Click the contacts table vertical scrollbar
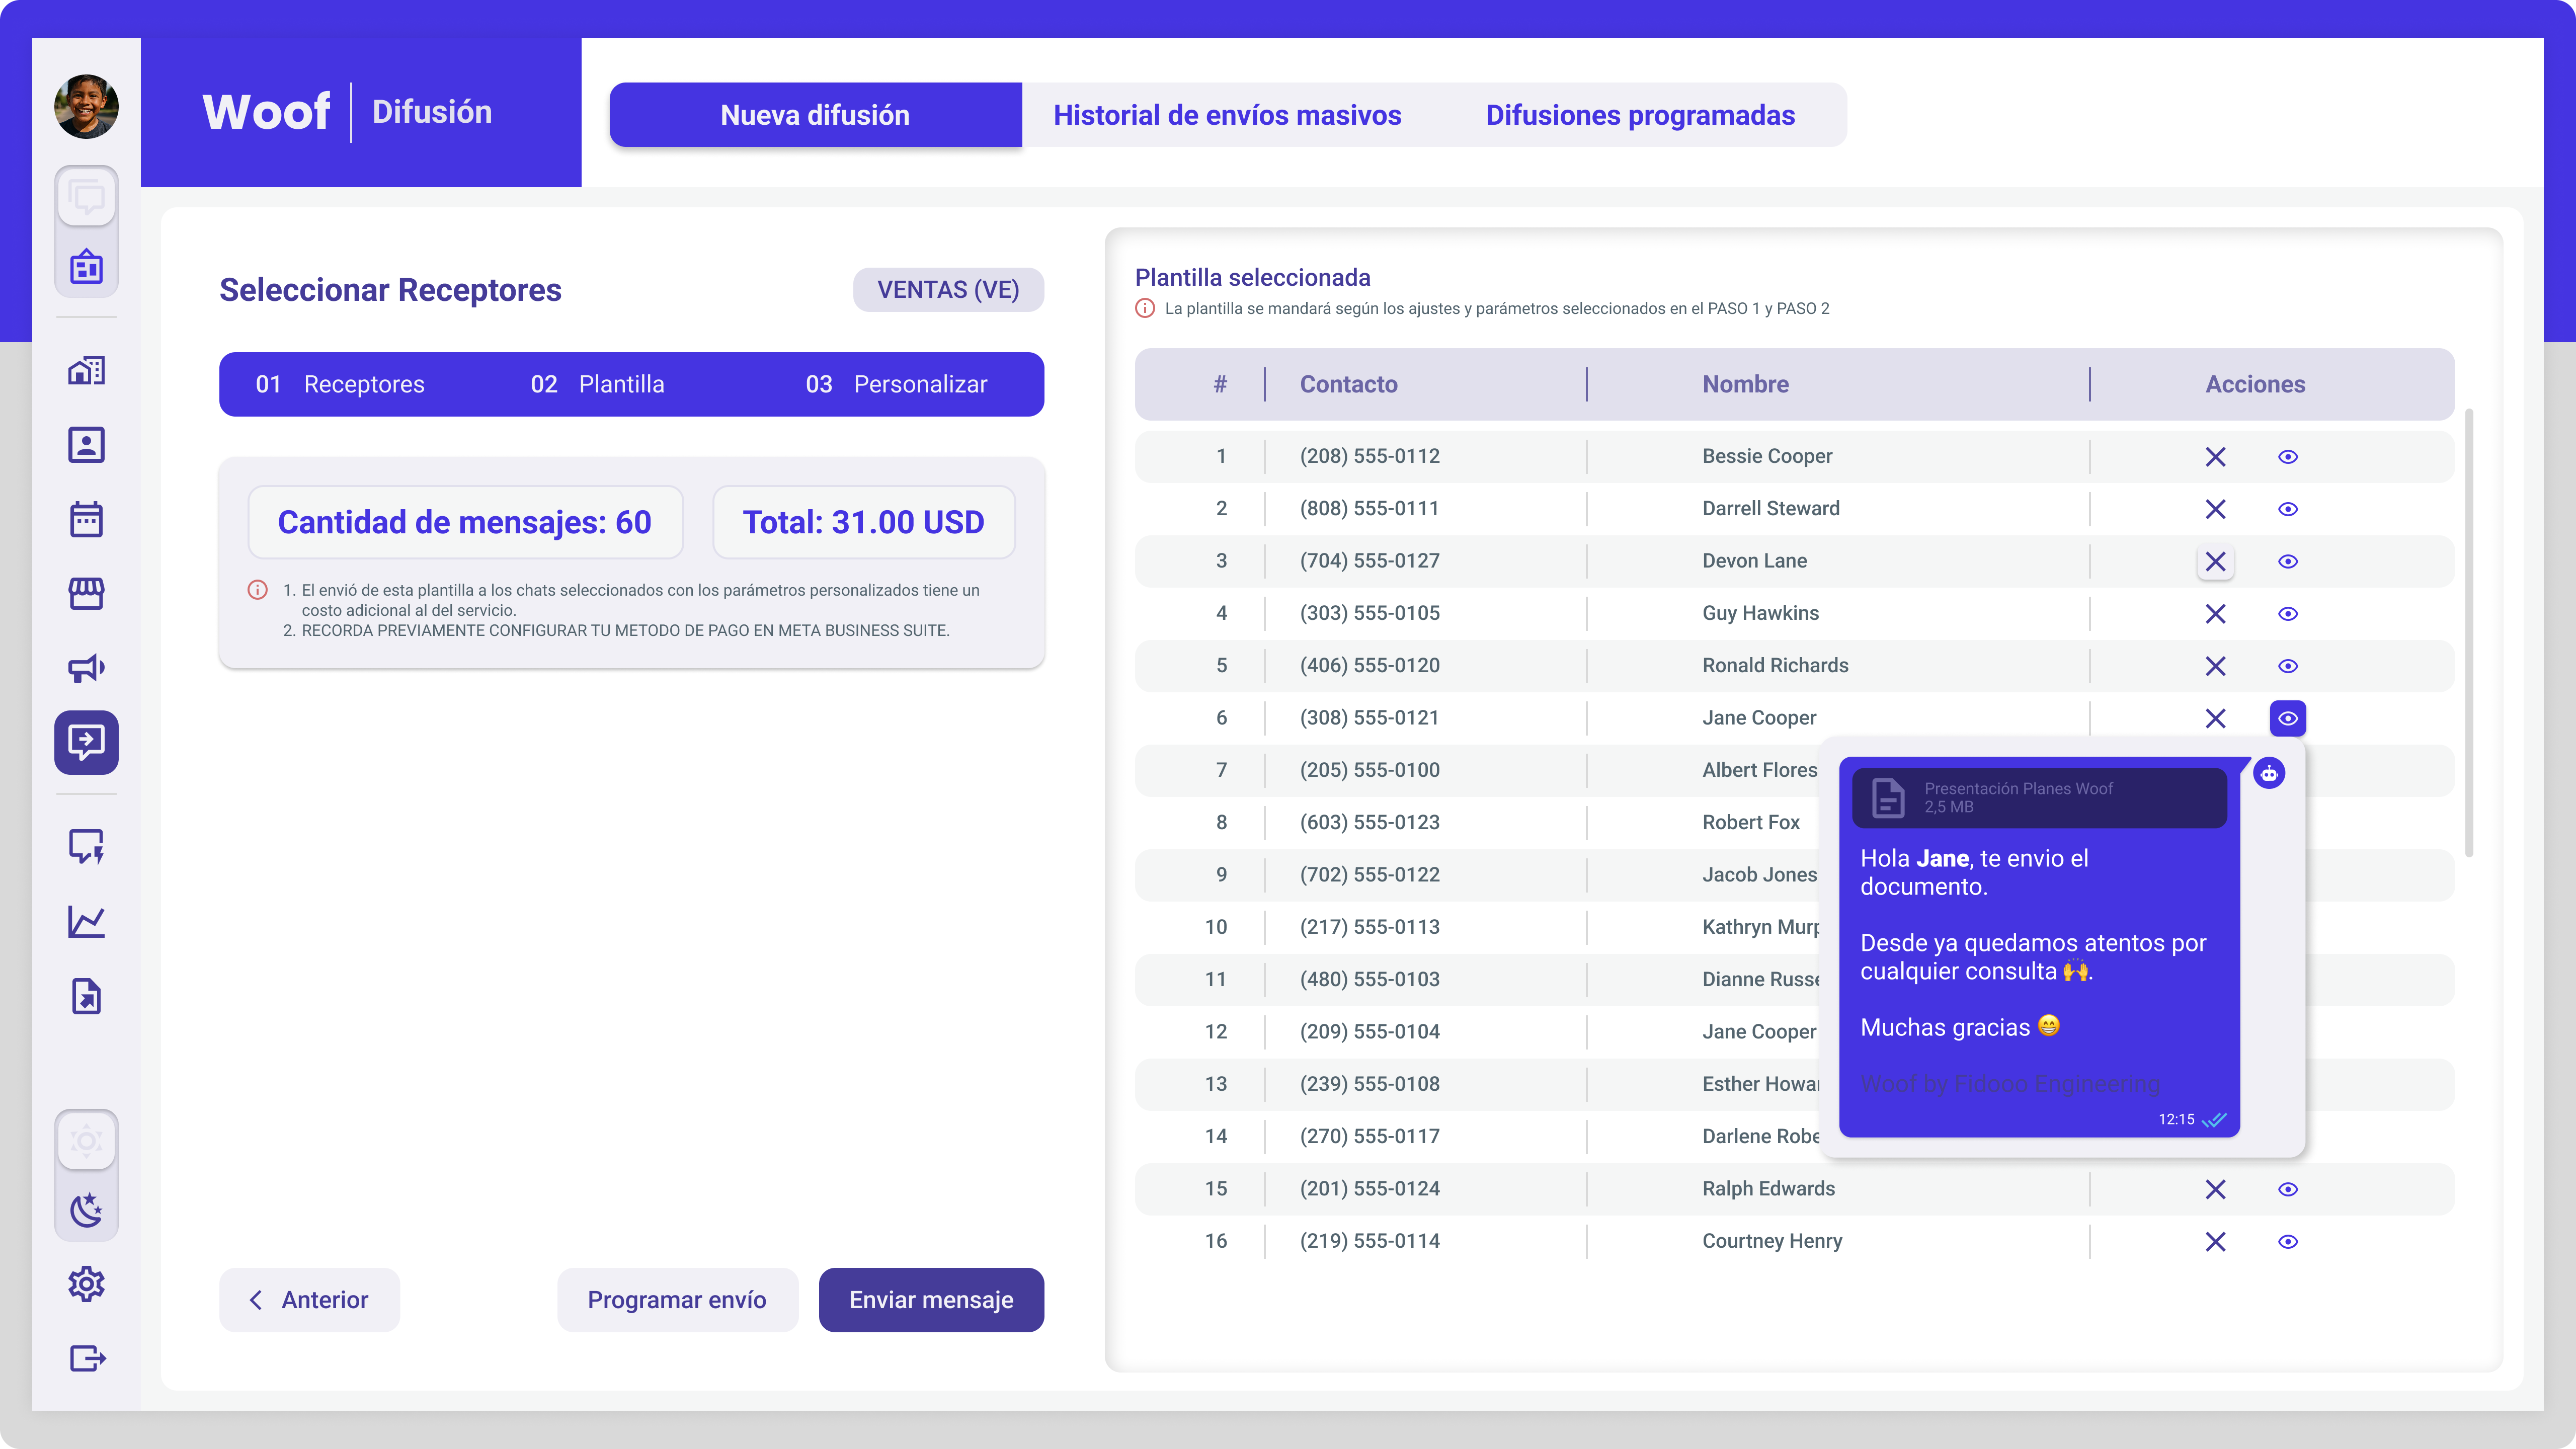The width and height of the screenshot is (2576, 1449). tap(2468, 632)
